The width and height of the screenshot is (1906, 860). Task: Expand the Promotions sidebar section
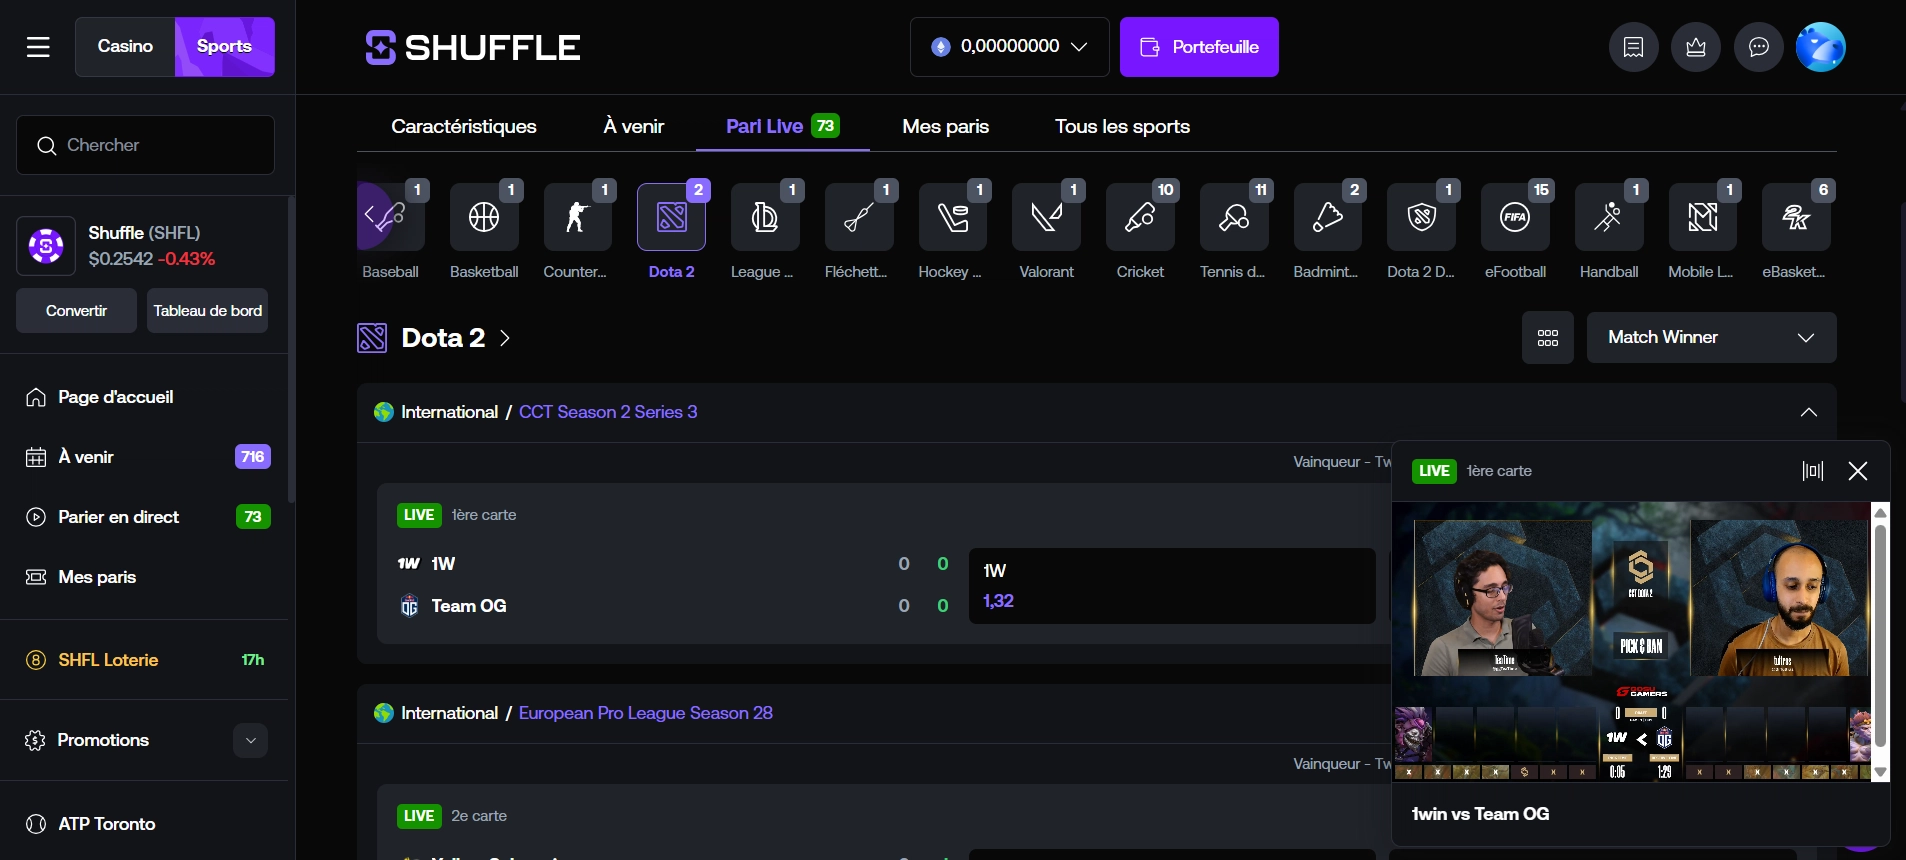pos(251,741)
